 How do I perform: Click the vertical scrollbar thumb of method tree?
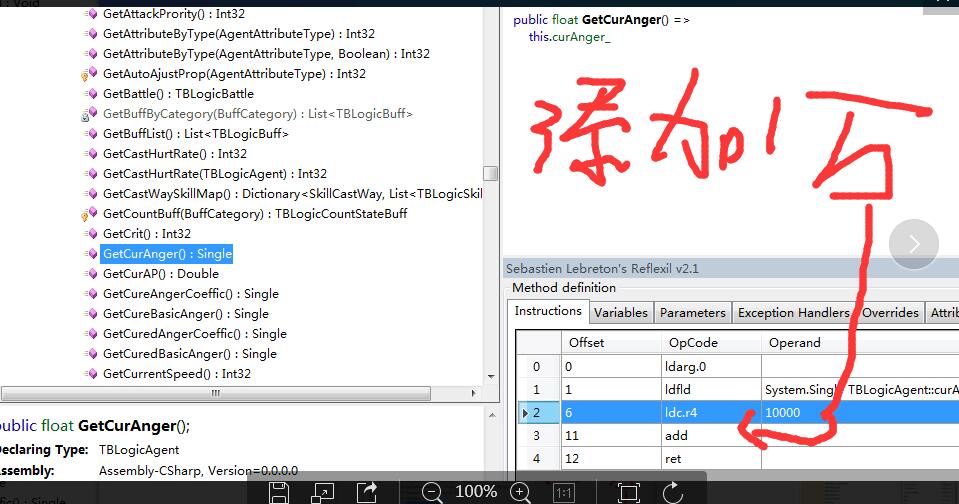(491, 174)
